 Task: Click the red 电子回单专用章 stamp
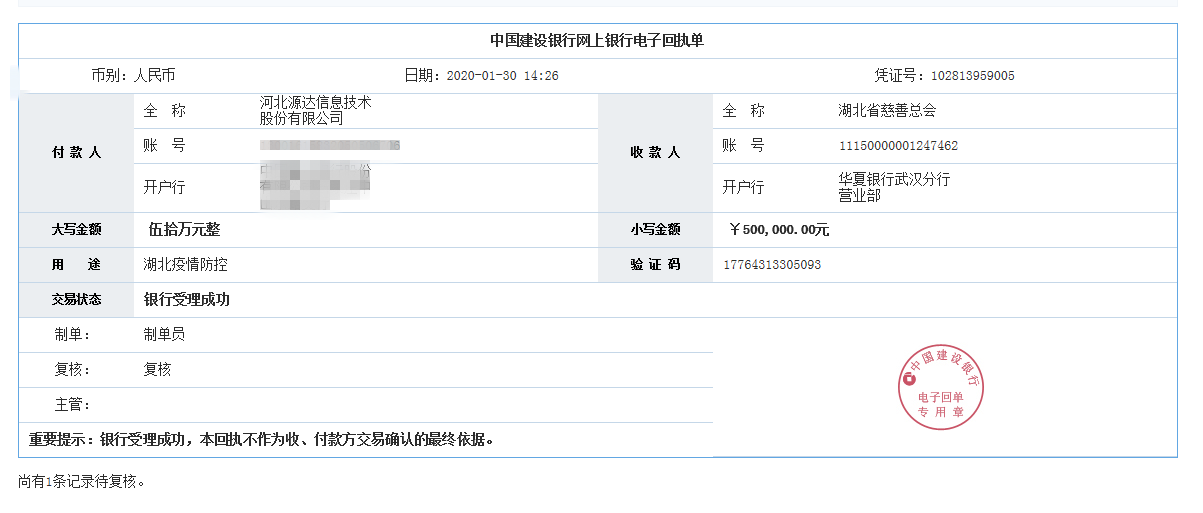tap(941, 388)
